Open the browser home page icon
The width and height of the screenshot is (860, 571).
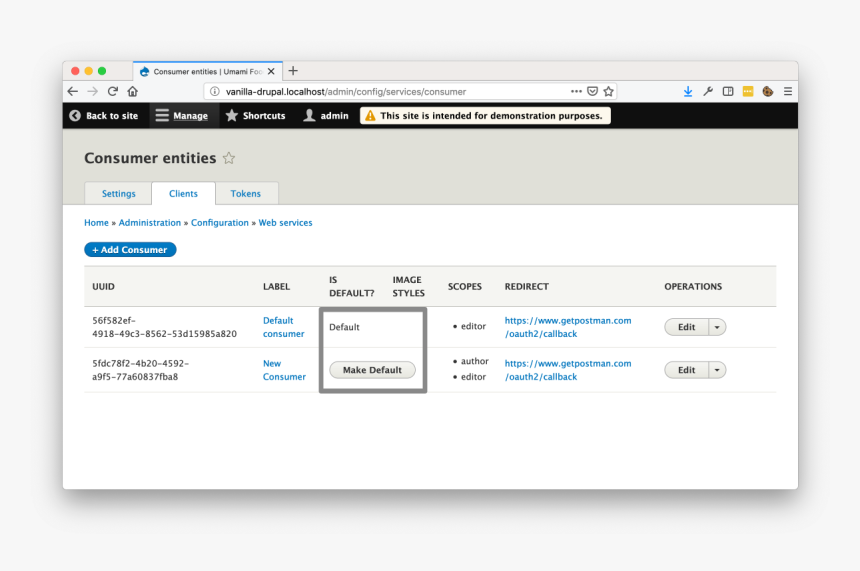[133, 92]
